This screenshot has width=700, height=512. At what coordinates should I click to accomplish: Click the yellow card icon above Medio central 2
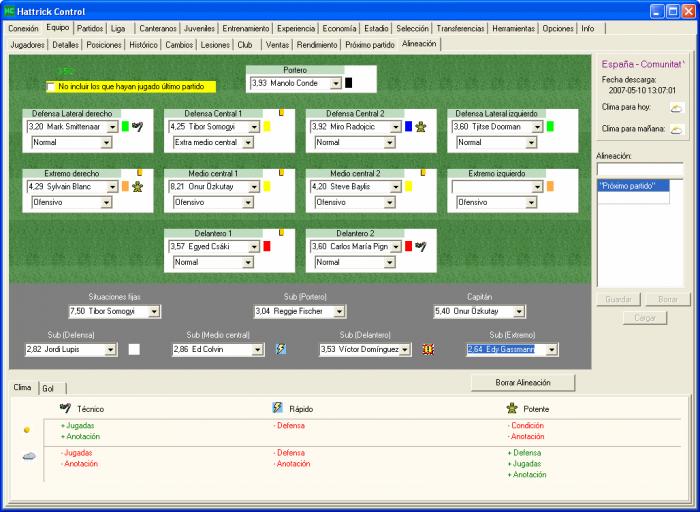(x=423, y=172)
